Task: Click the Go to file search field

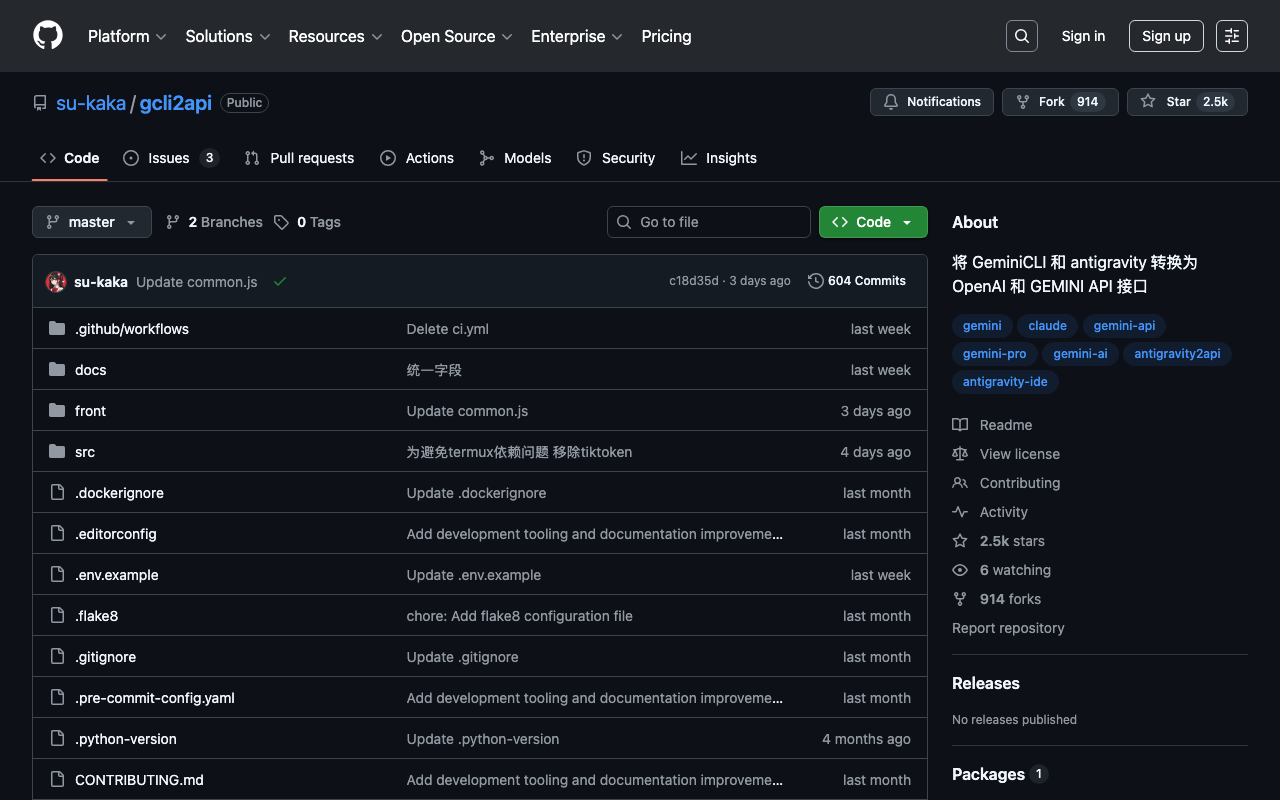Action: pyautogui.click(x=709, y=222)
